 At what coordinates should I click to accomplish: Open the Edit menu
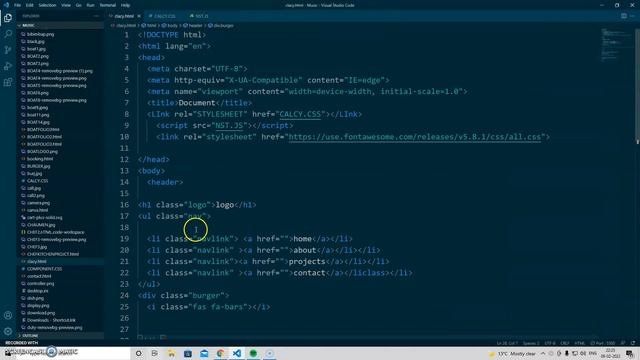pos(29,5)
